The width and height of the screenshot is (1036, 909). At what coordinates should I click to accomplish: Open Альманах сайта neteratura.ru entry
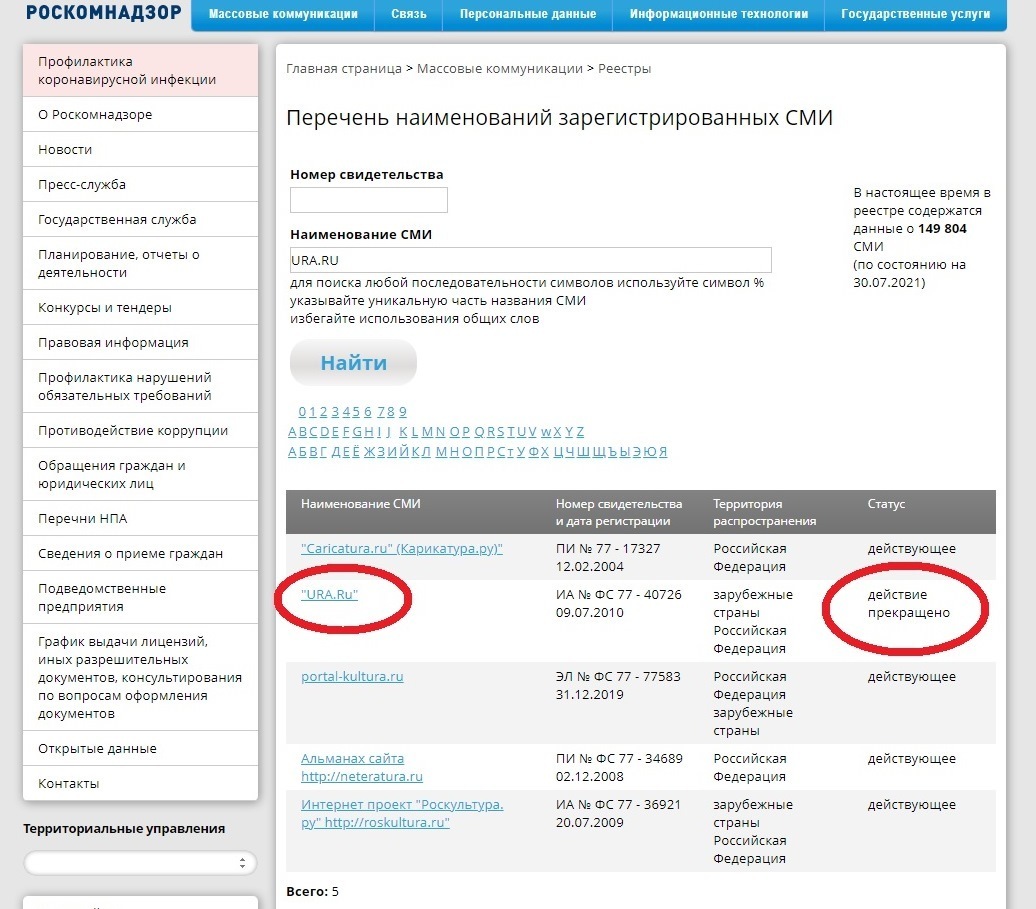tap(361, 768)
